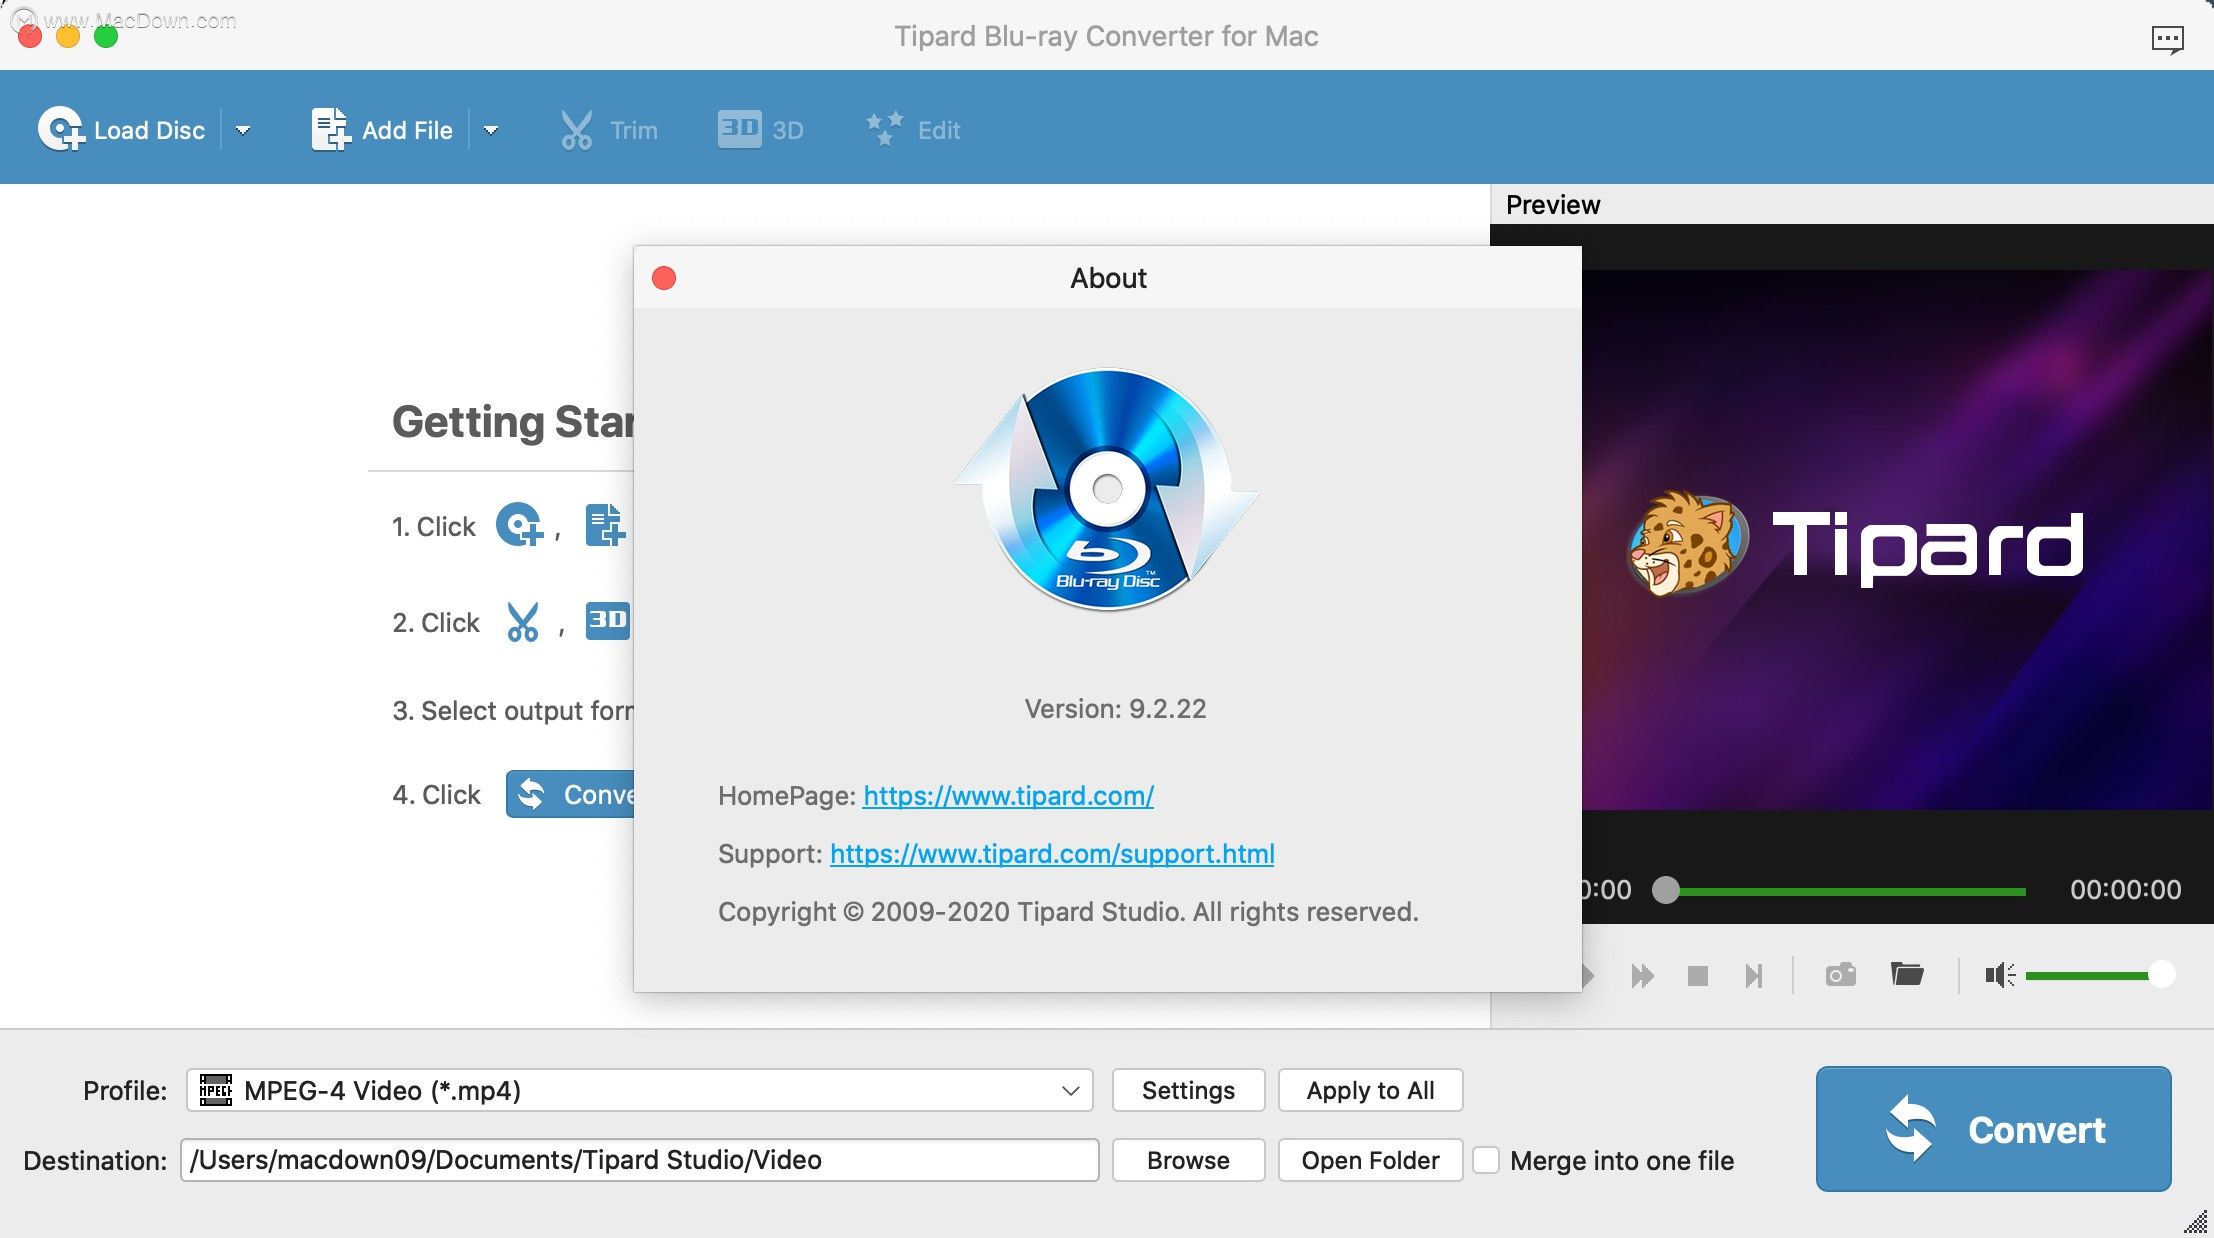
Task: Click the Add File toolbar button
Action: 382,130
